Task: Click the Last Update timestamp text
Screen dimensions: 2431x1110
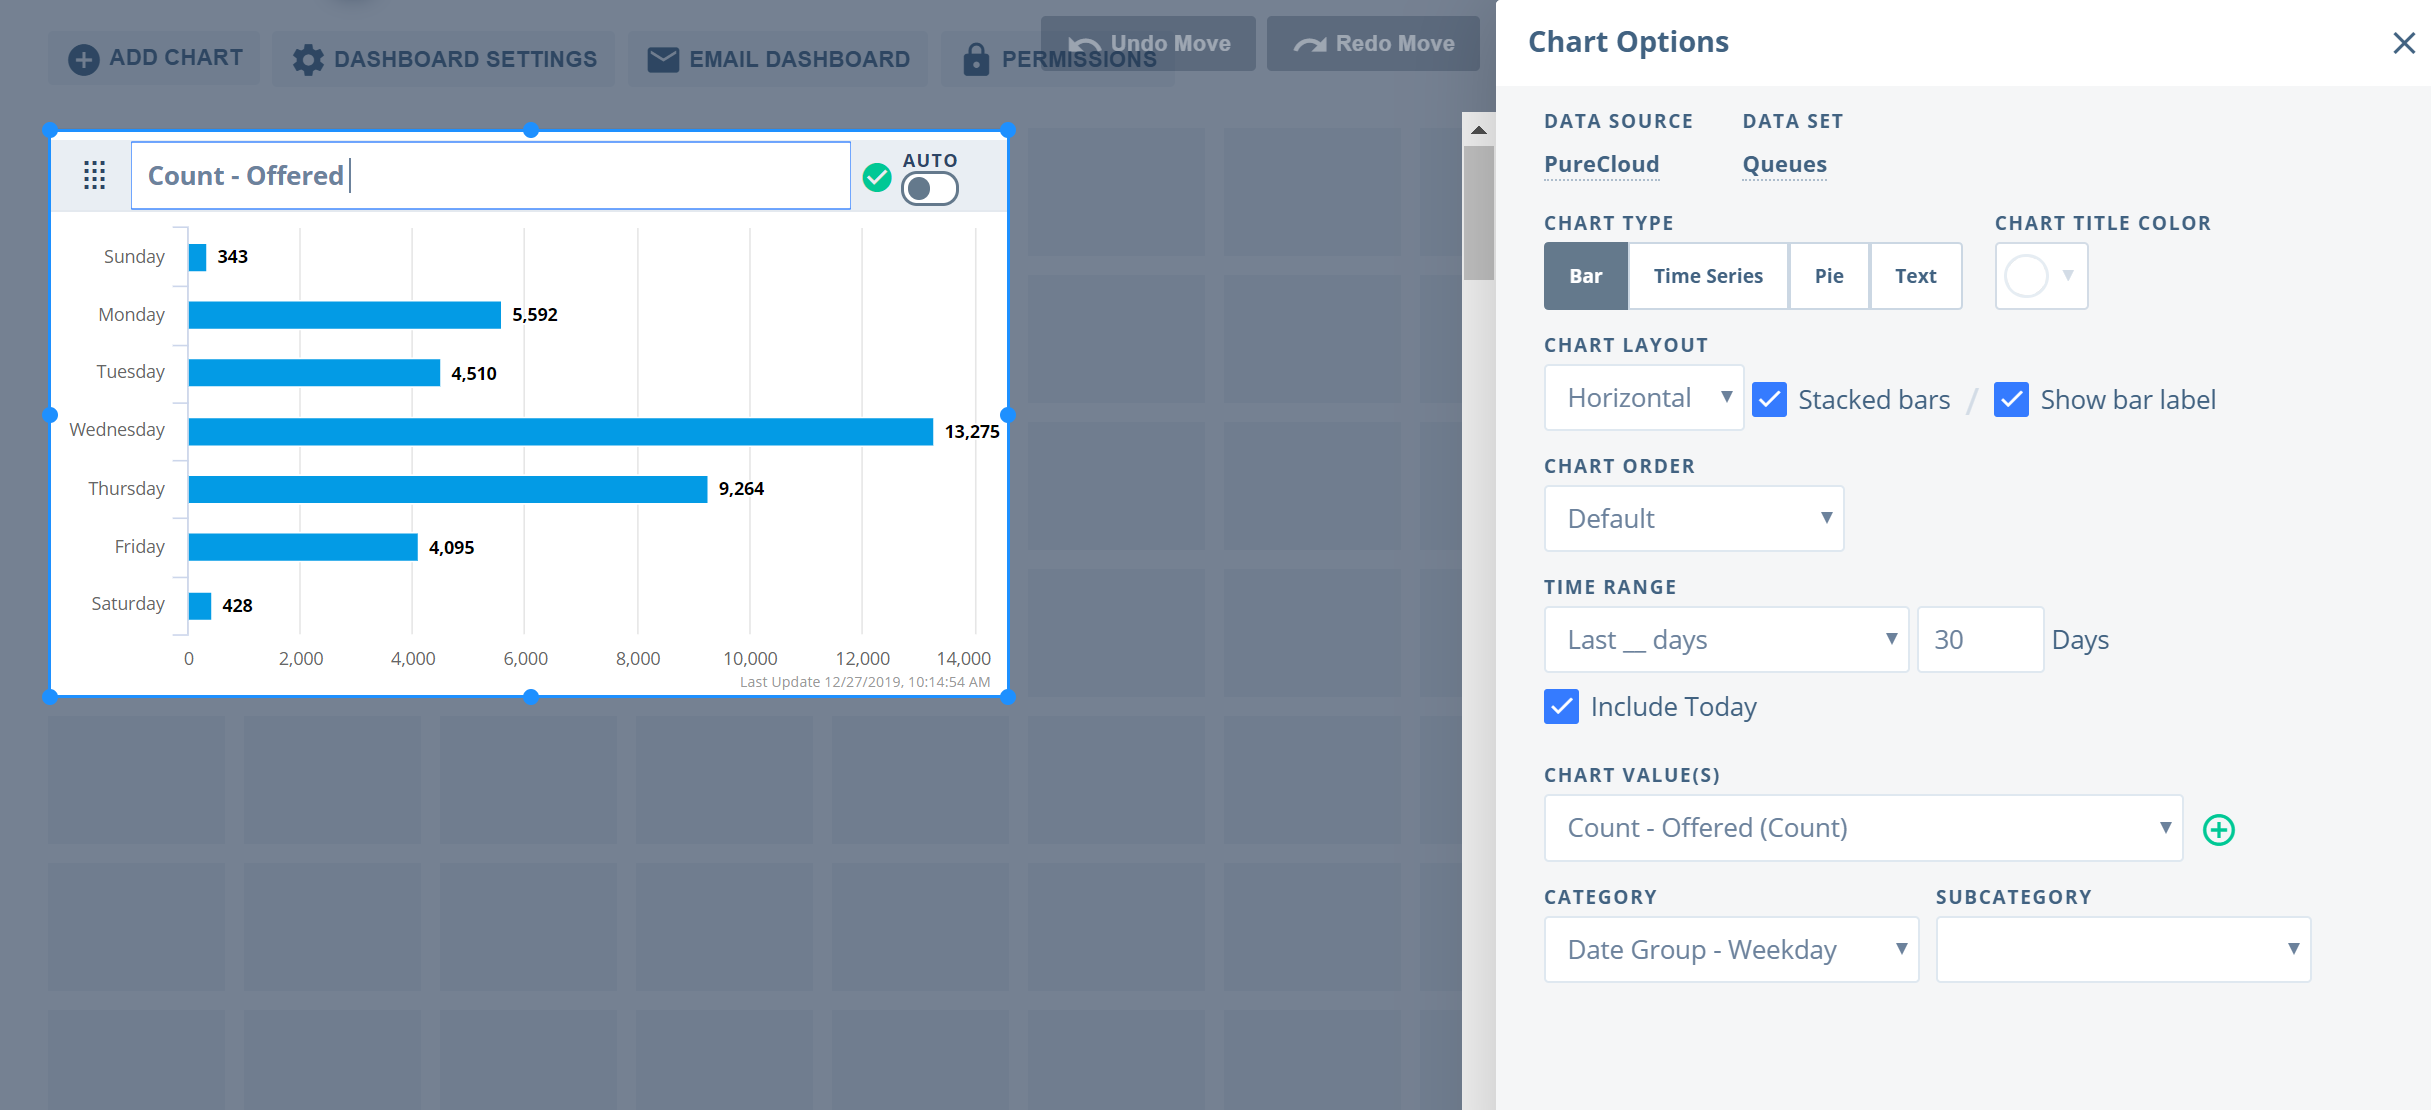Action: (865, 682)
